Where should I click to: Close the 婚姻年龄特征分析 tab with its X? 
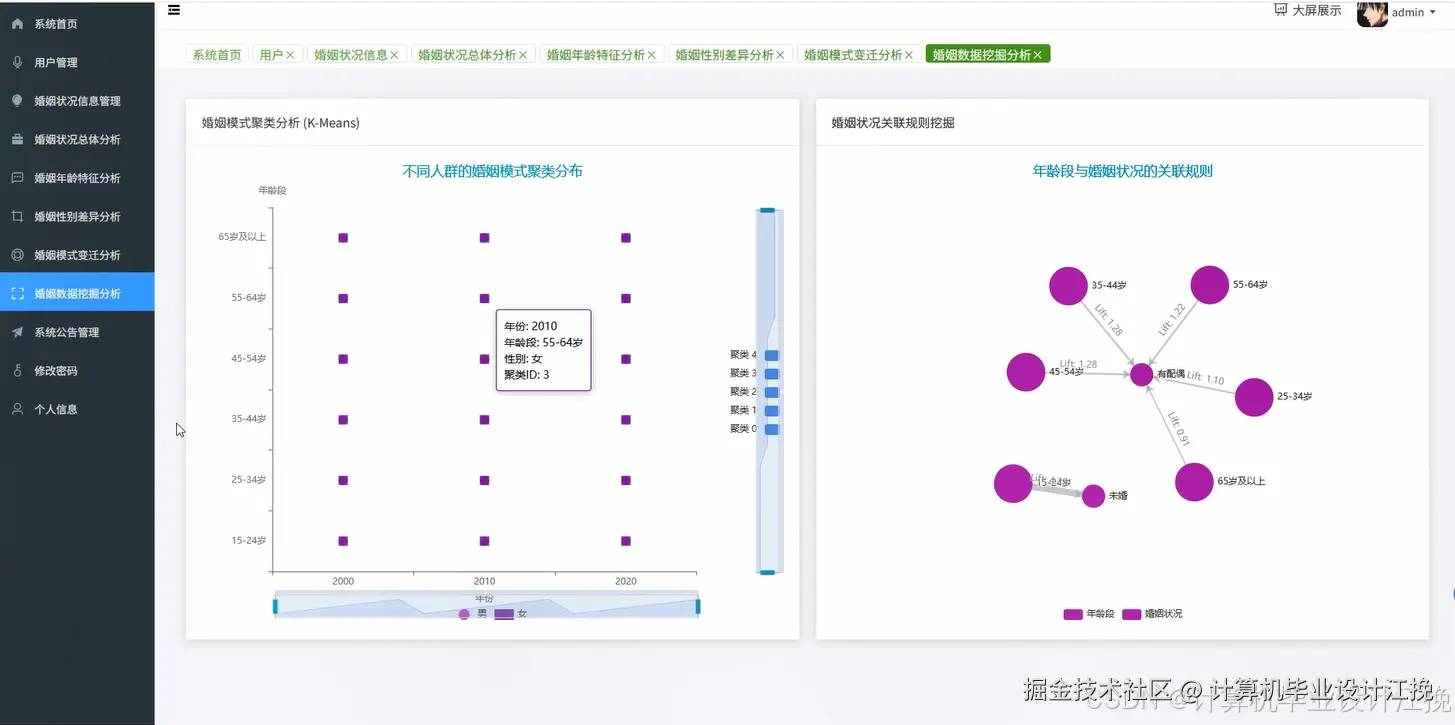point(652,55)
